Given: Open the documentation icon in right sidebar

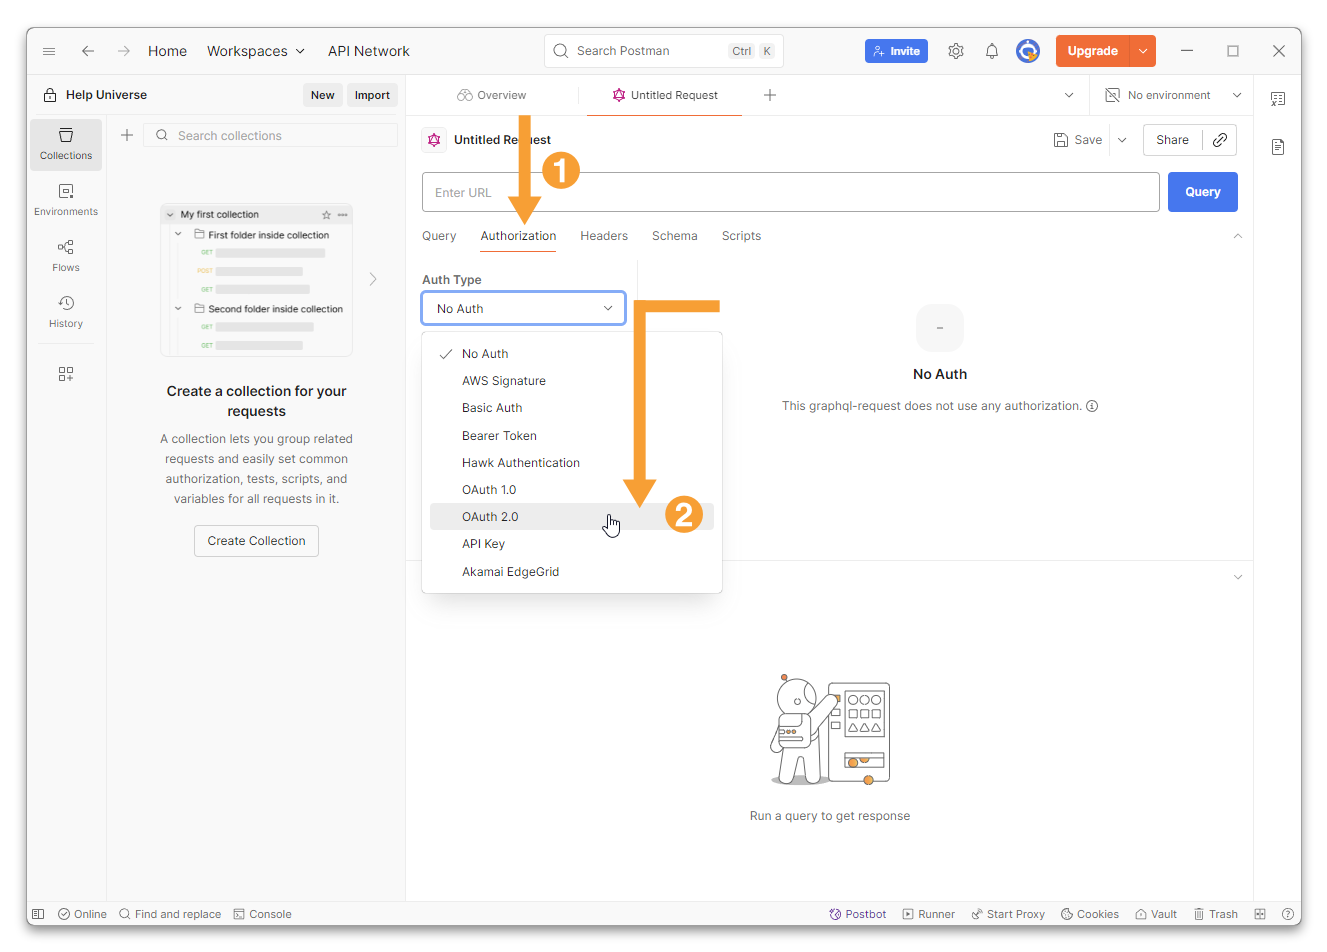Looking at the screenshot, I should coord(1278,147).
